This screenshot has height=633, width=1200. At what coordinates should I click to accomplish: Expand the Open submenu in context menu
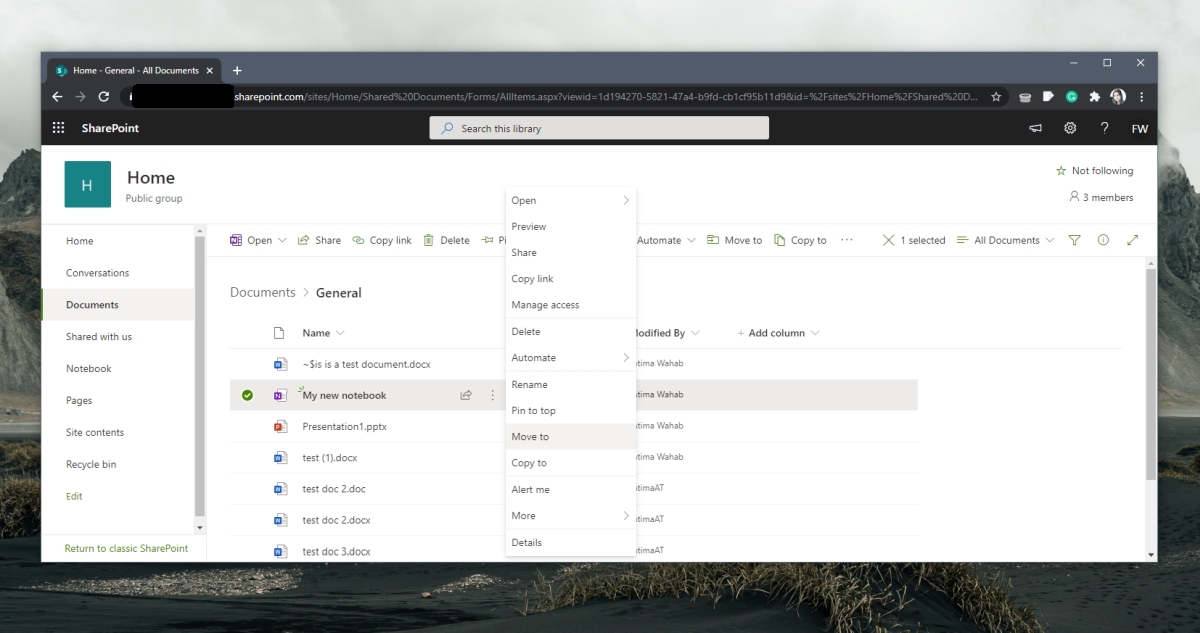(627, 200)
